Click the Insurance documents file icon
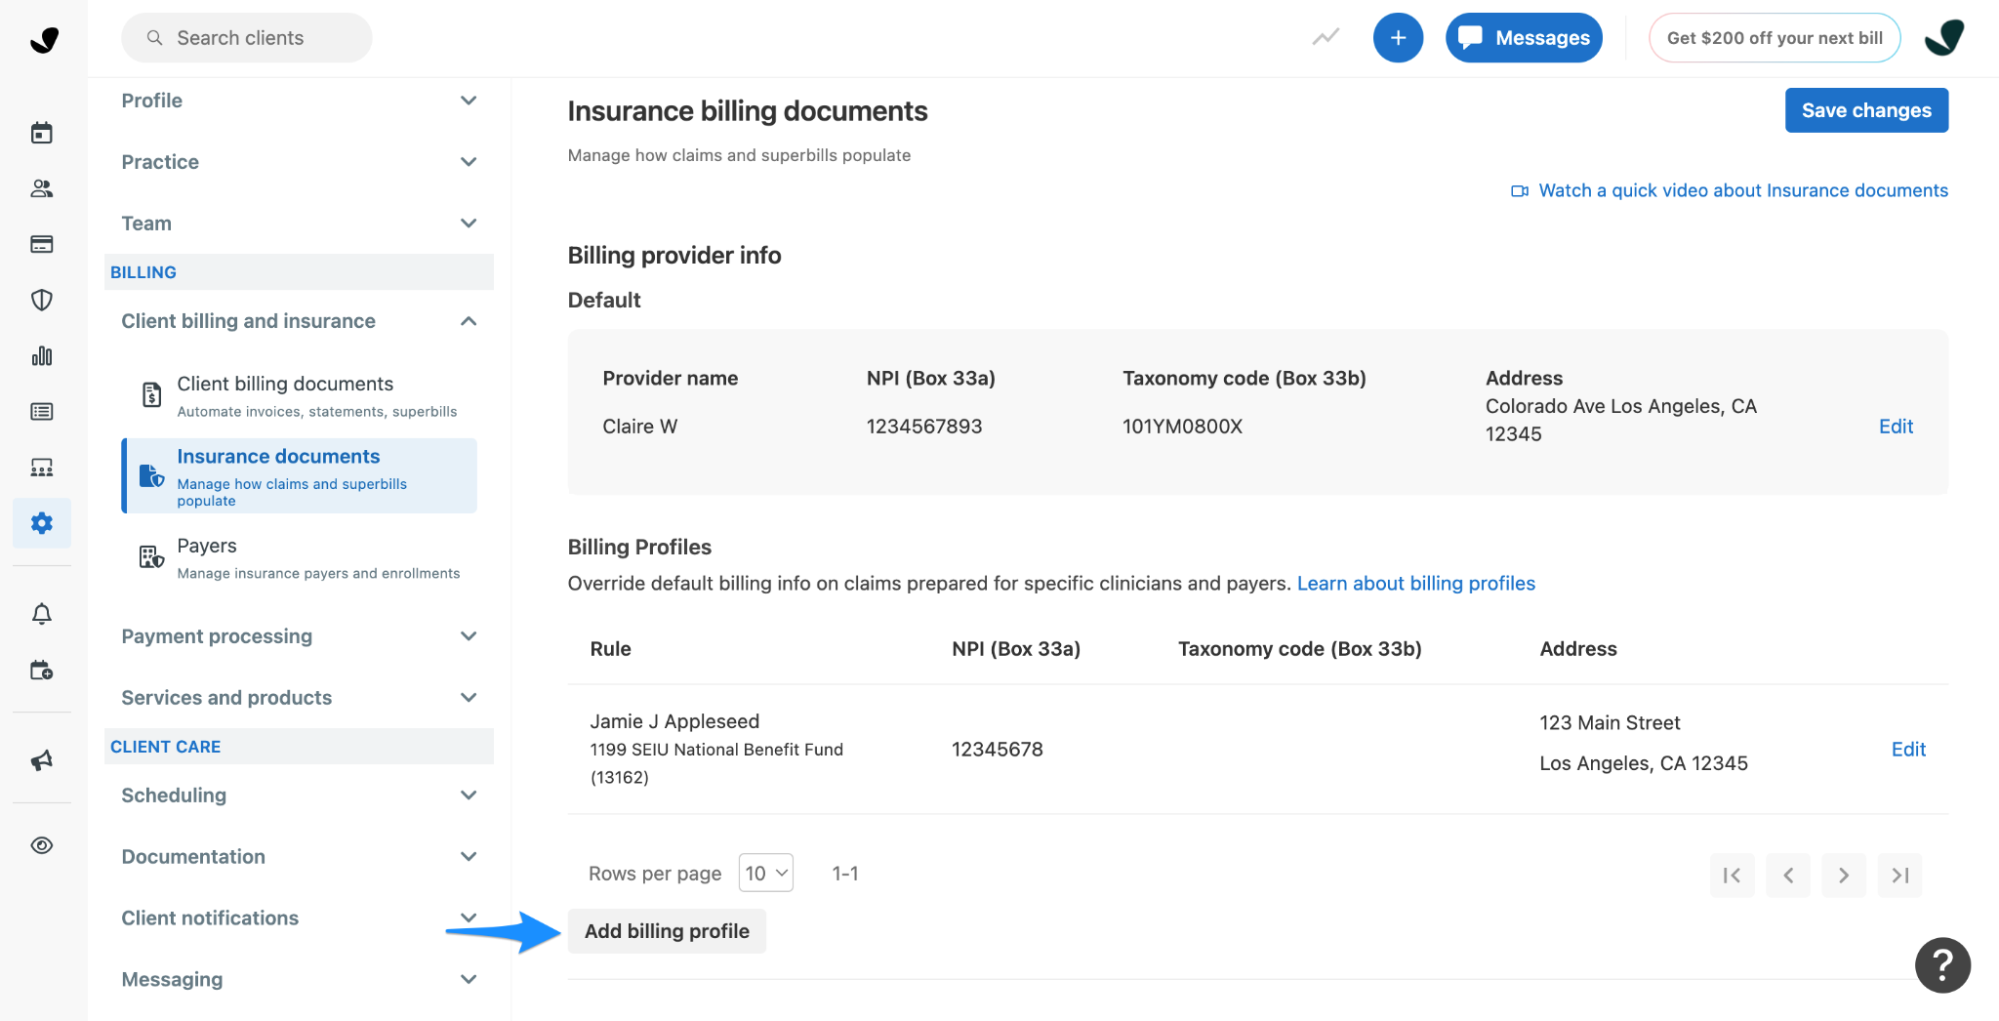Image resolution: width=1999 pixels, height=1021 pixels. [x=151, y=476]
